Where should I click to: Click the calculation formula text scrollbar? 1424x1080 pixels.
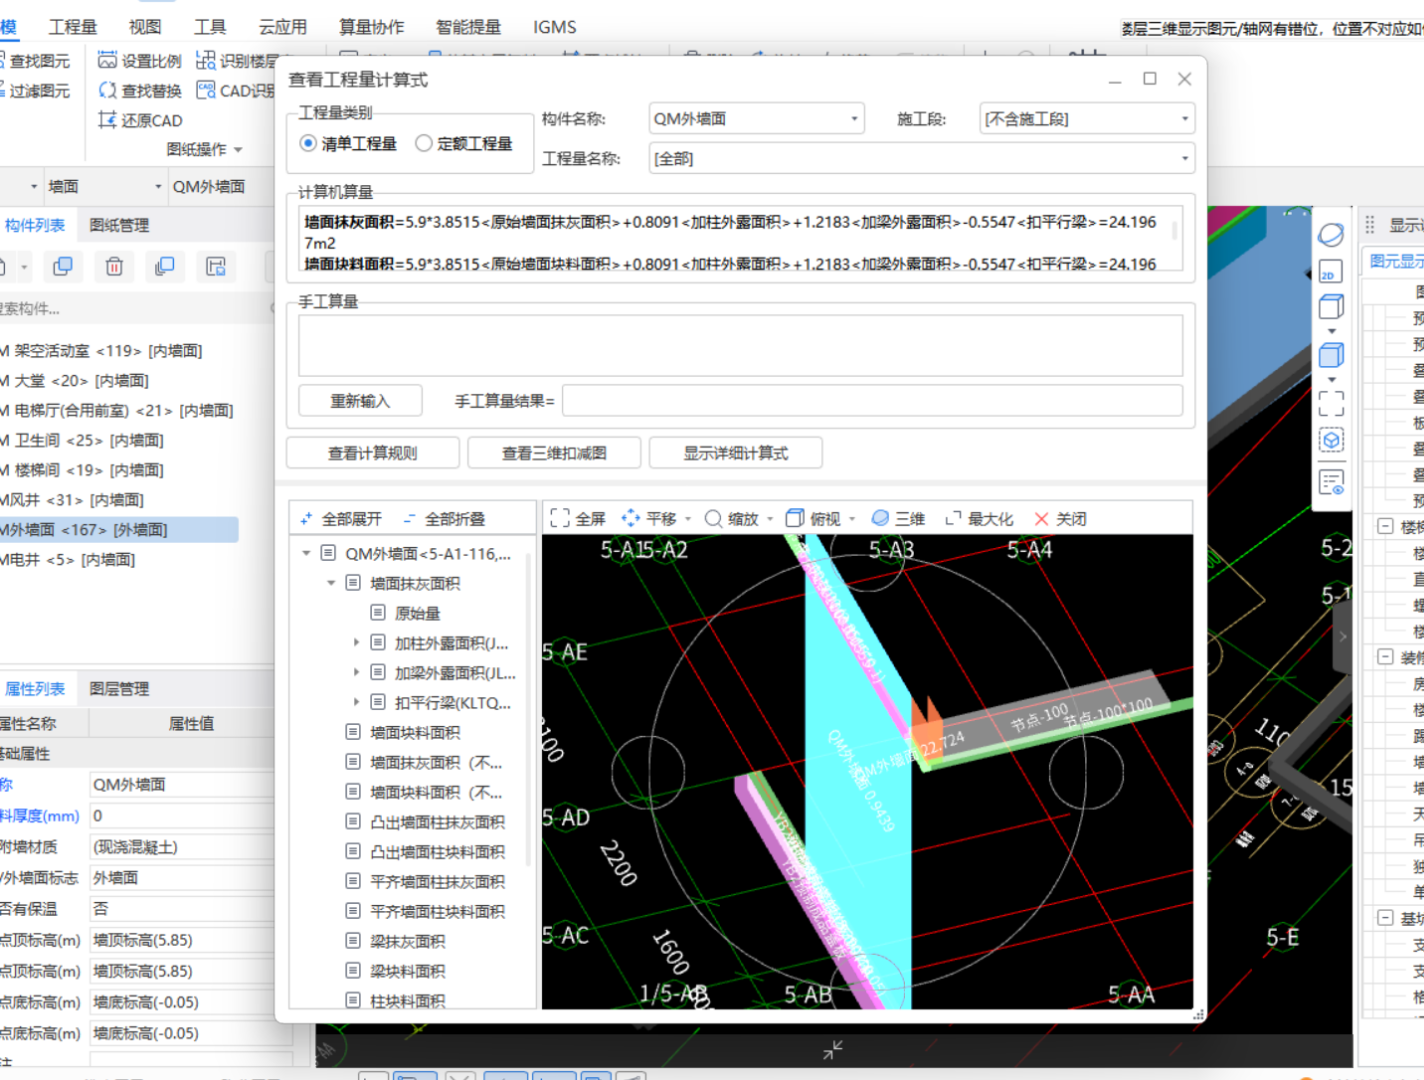tap(1174, 232)
